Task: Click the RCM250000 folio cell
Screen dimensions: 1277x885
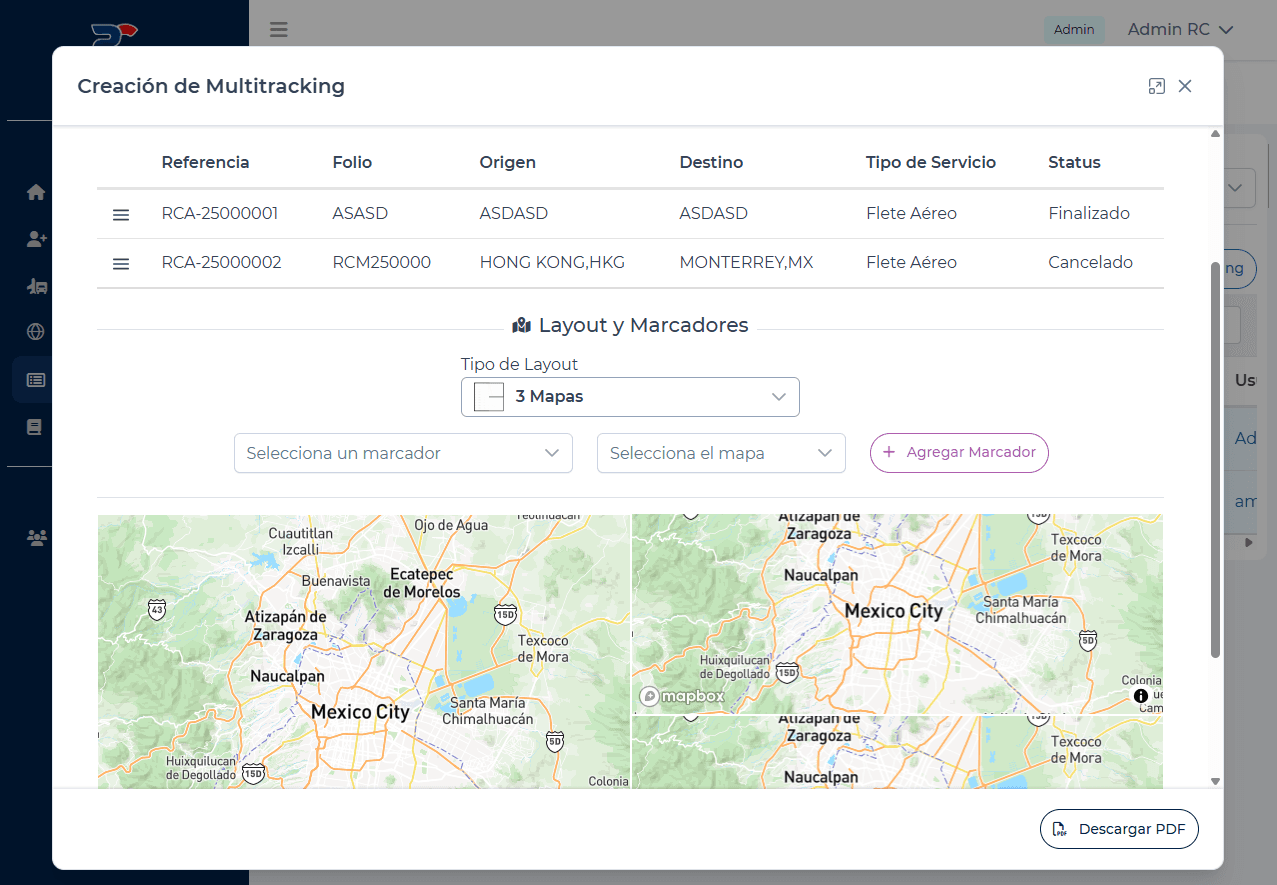Action: [381, 262]
